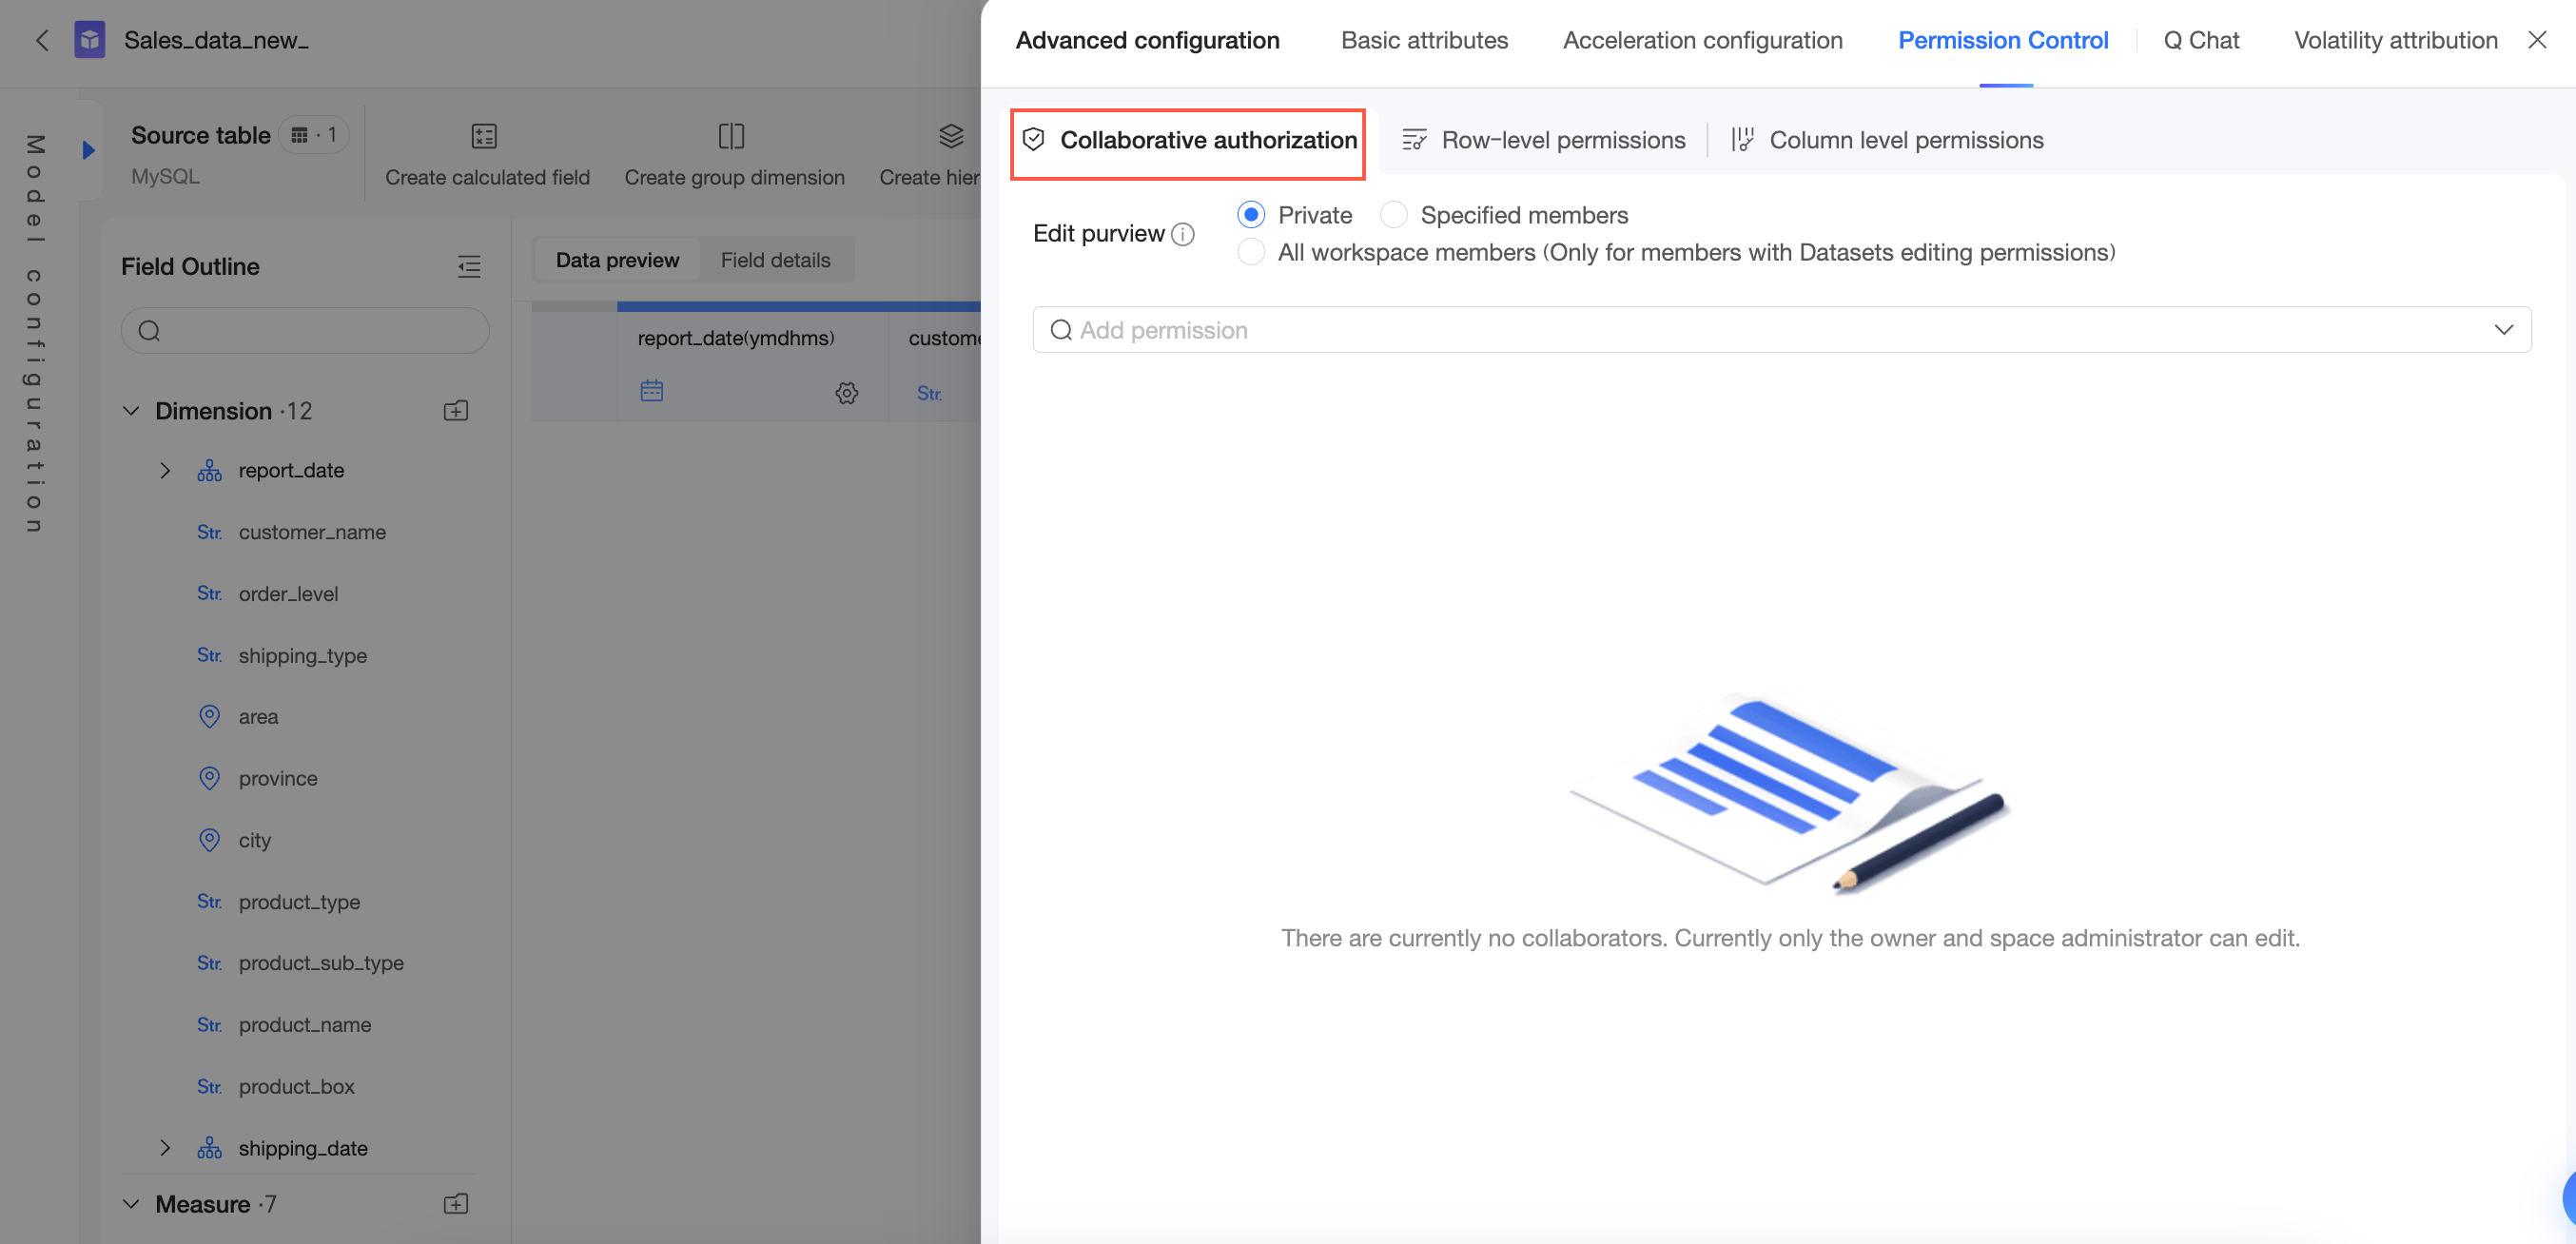
Task: Select the All workspace members radio option
Action: click(1251, 252)
